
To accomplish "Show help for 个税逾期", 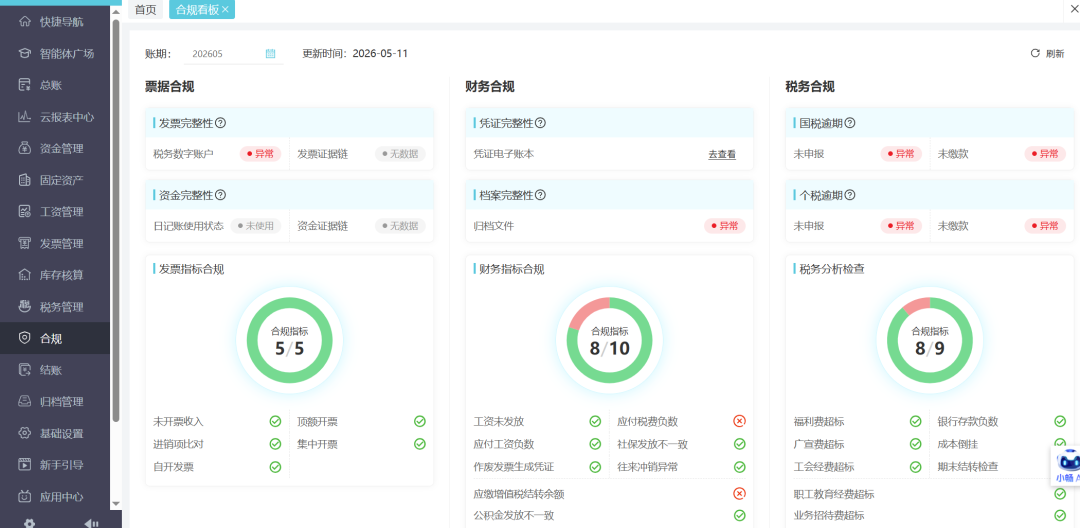I will click(x=850, y=195).
